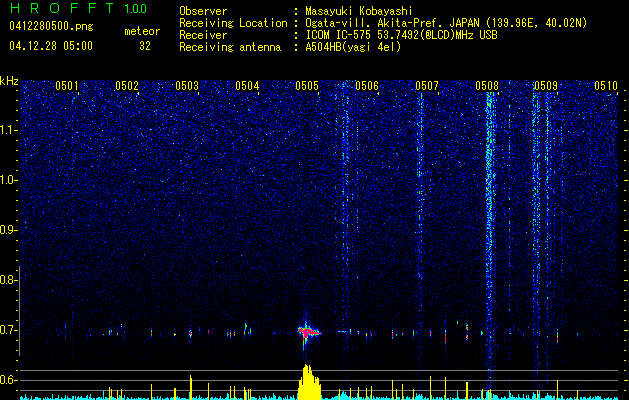Click the tall yellow power peak below 0505
This screenshot has width=629, height=400.
(309, 382)
